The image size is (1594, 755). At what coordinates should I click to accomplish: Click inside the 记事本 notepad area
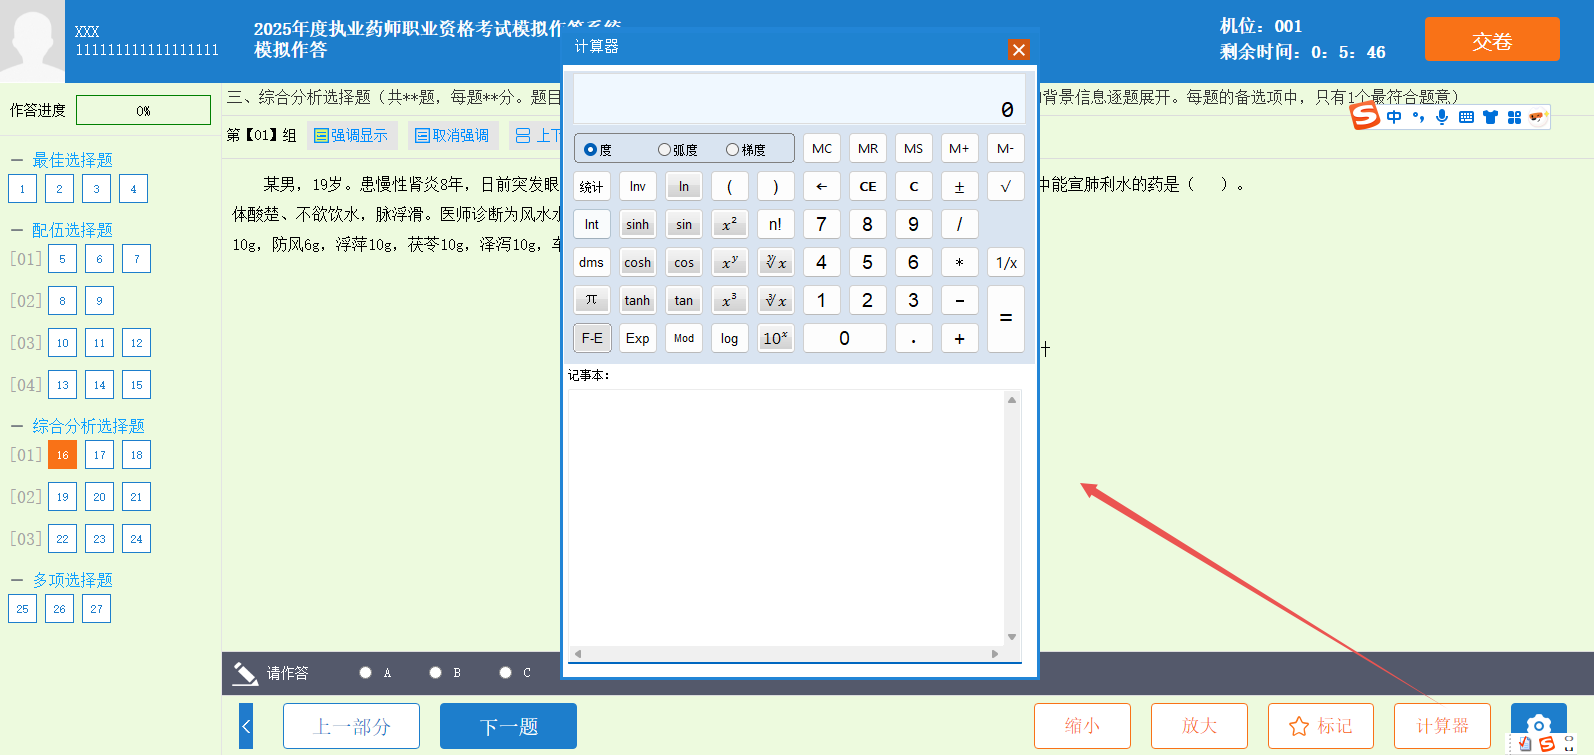tap(787, 515)
